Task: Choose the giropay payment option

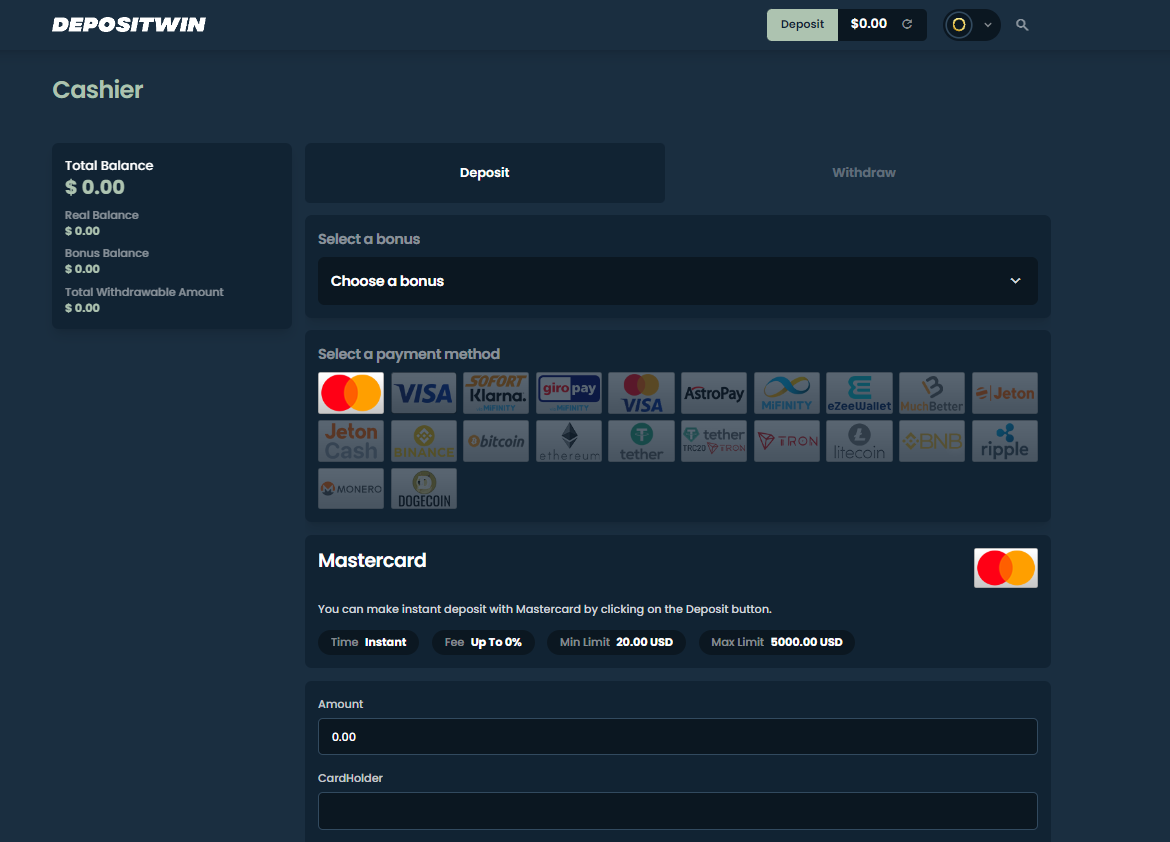Action: click(569, 393)
